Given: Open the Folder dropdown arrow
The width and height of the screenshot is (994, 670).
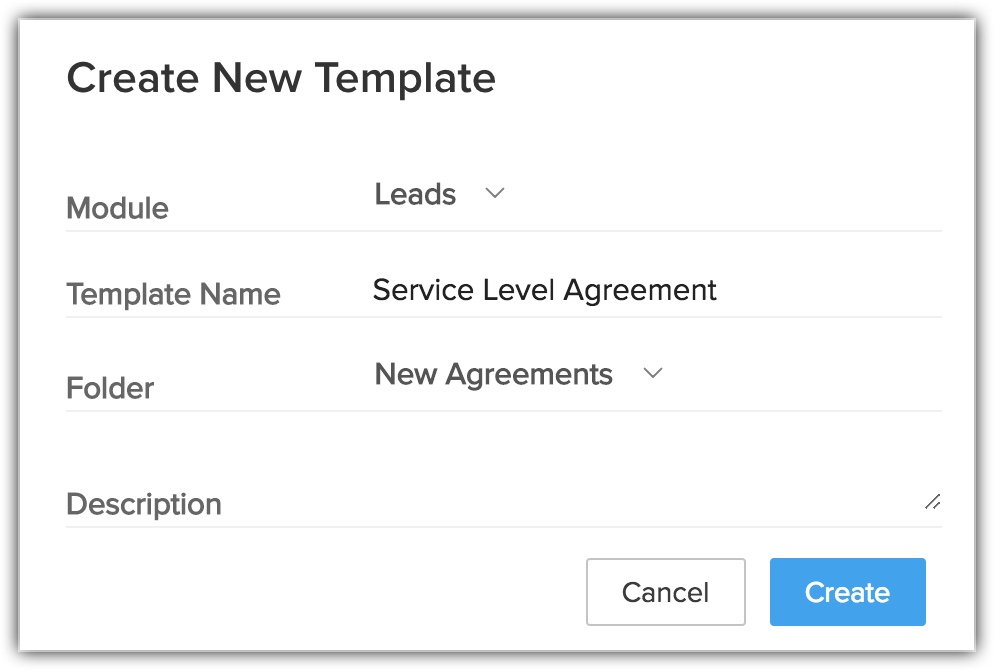Looking at the screenshot, I should [653, 374].
